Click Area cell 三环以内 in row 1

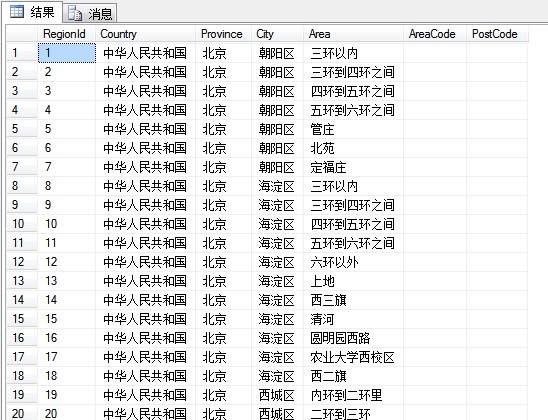pyautogui.click(x=353, y=53)
